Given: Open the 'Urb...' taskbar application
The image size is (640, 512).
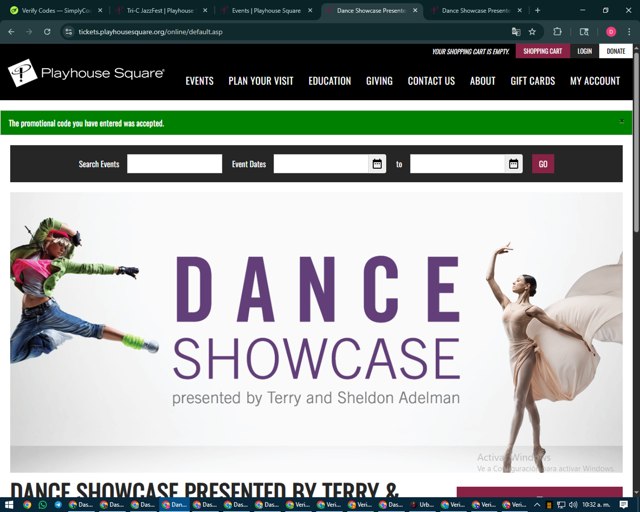Looking at the screenshot, I should click(422, 505).
